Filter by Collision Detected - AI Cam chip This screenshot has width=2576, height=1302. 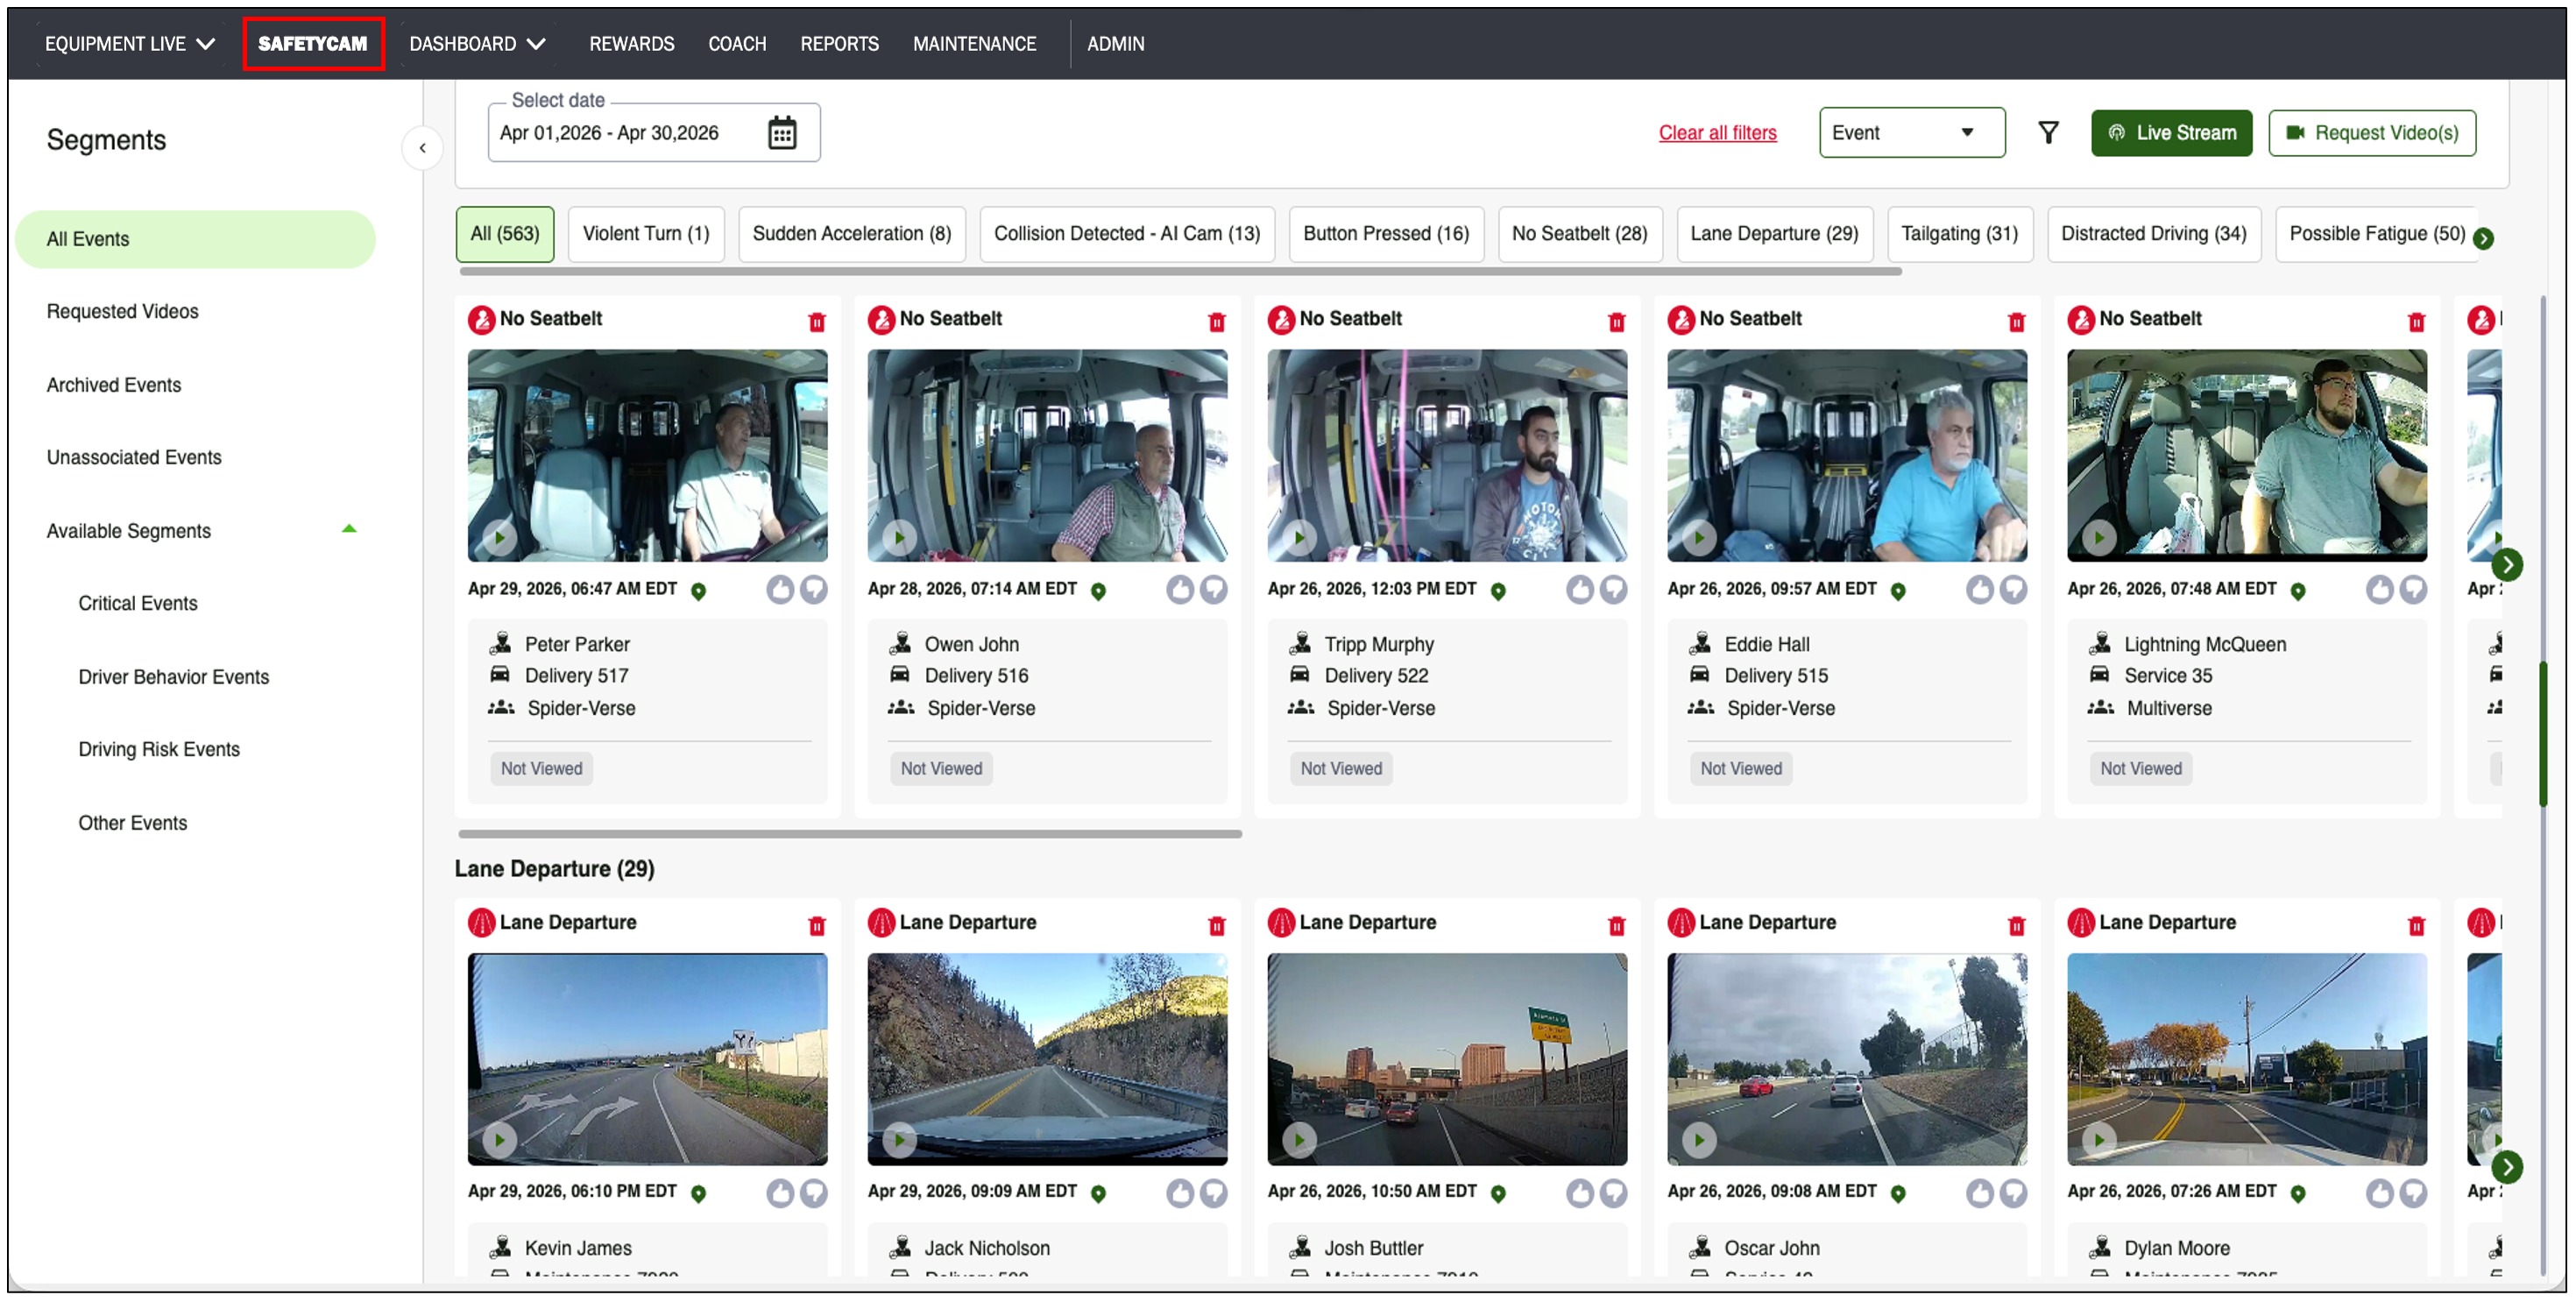1127,234
